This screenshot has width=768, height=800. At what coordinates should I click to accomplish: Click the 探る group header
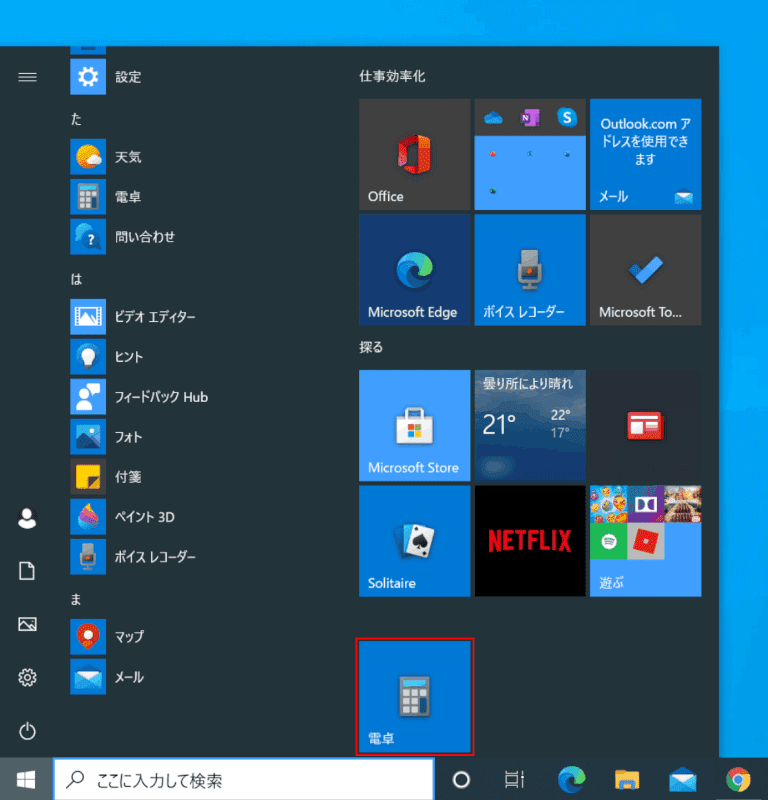point(371,347)
